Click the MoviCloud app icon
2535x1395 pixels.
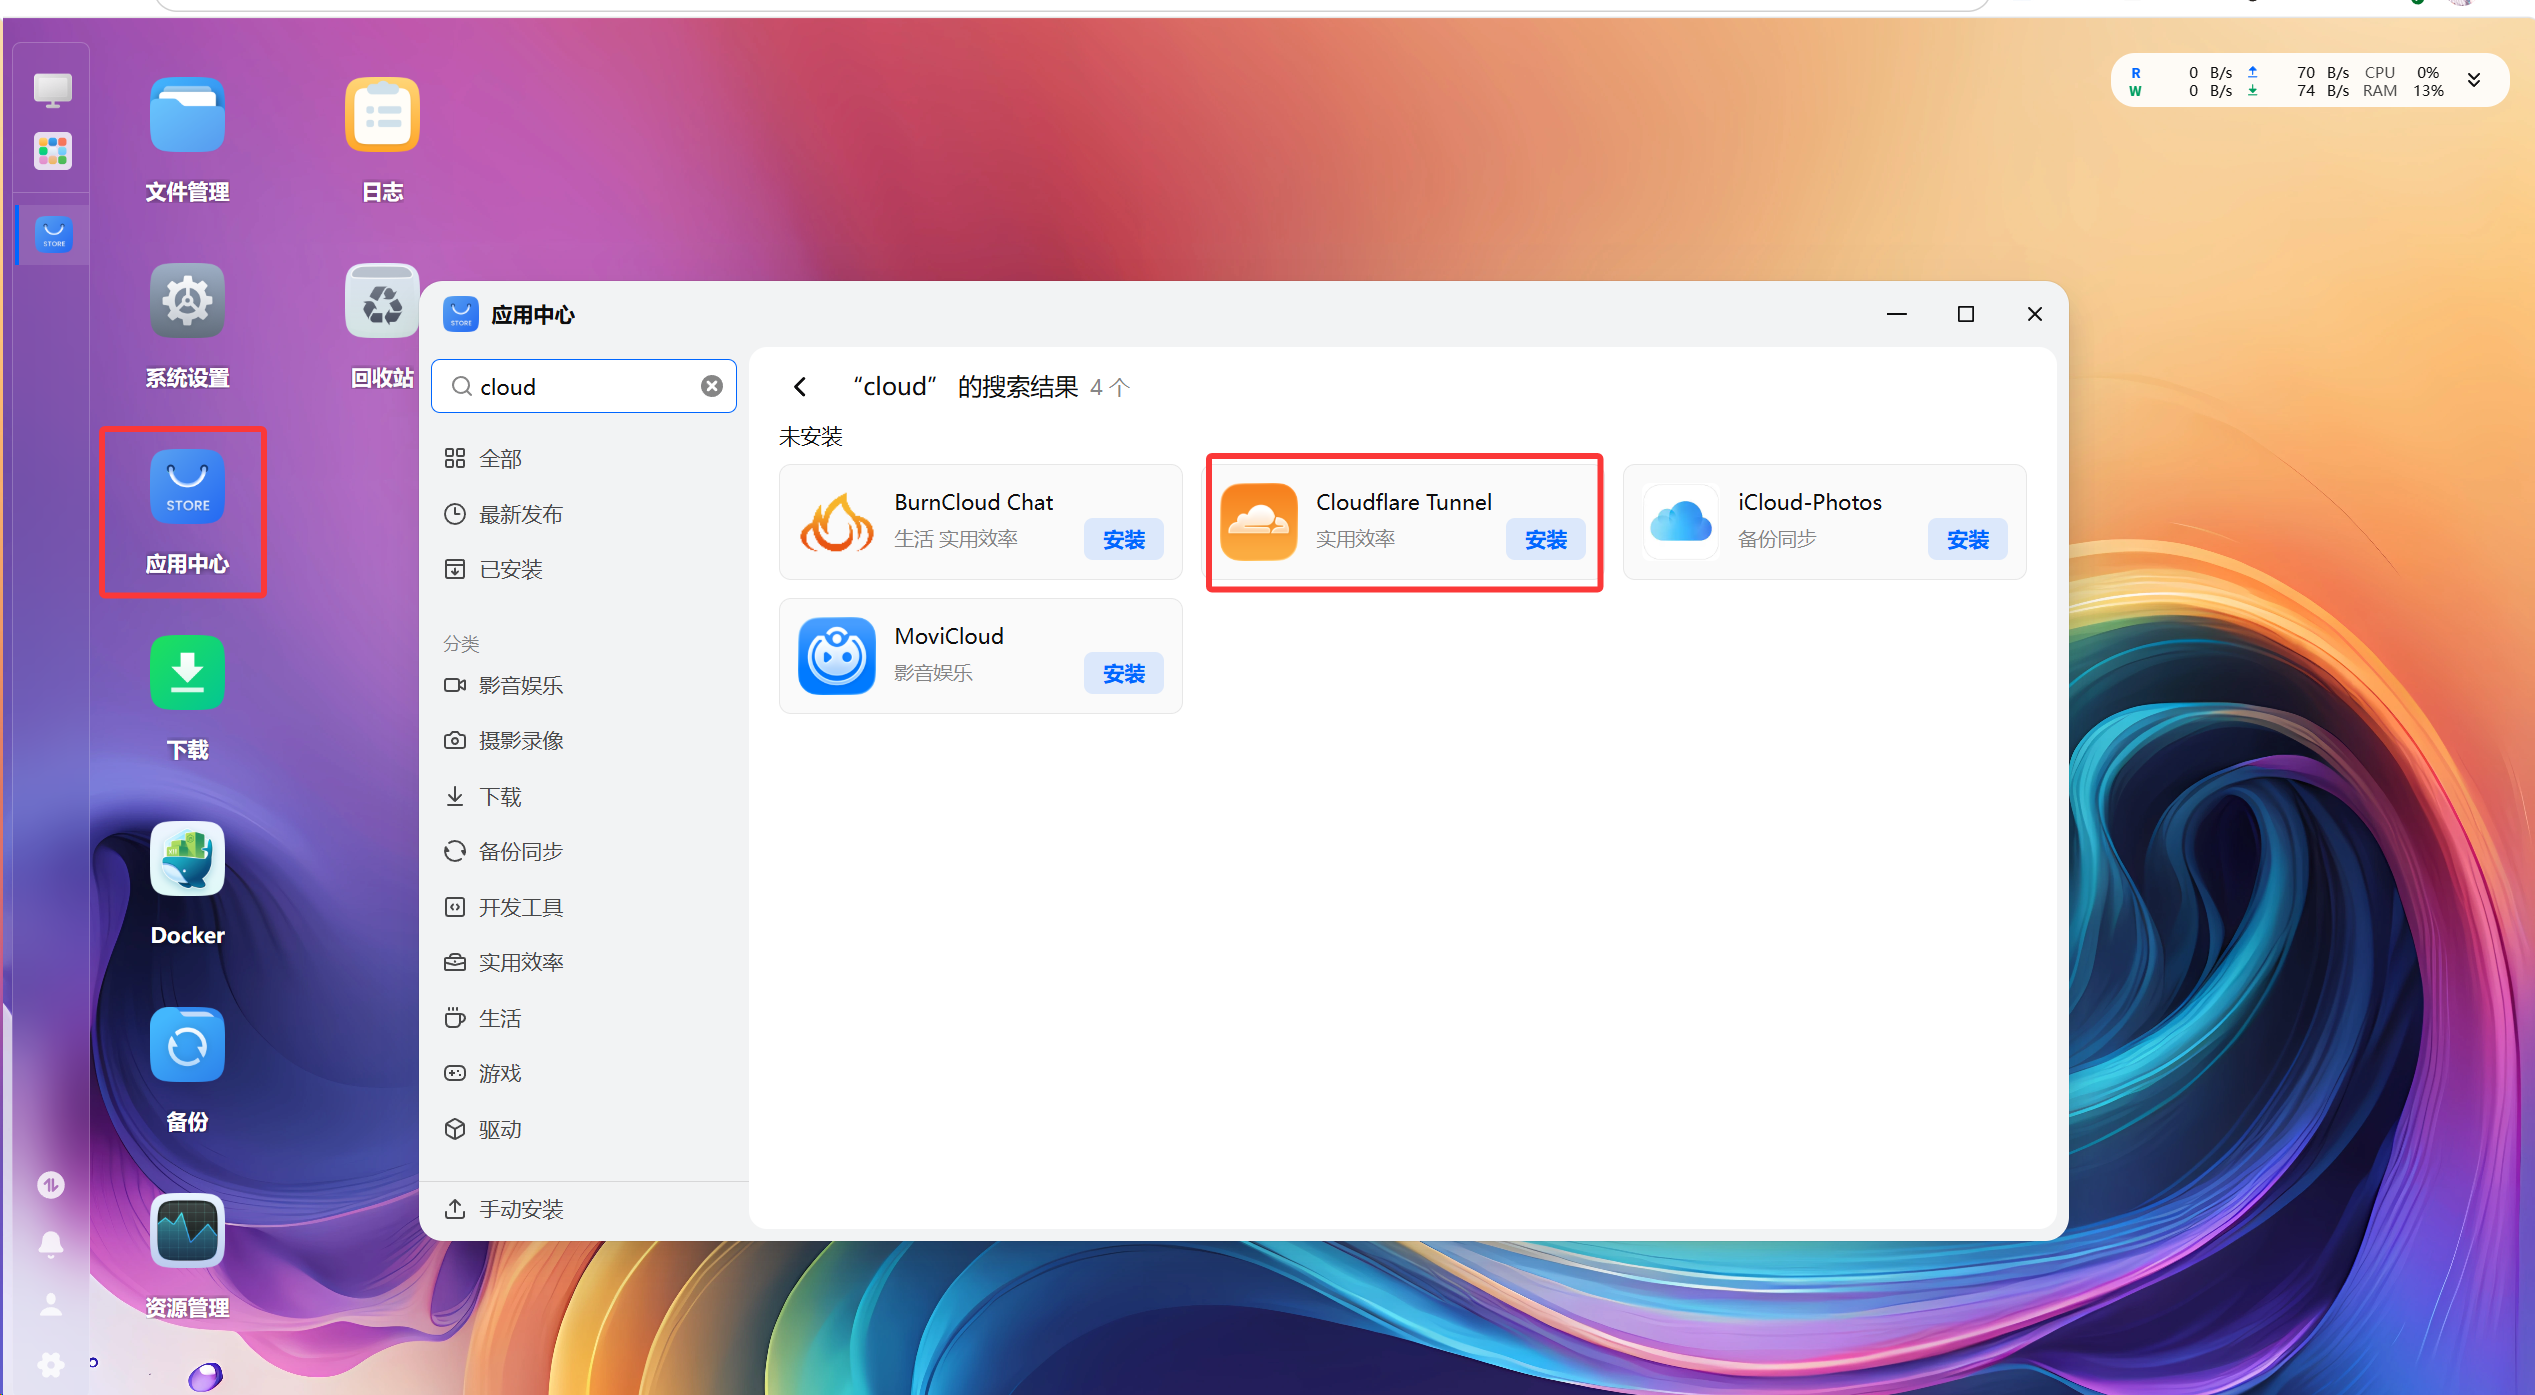836,656
